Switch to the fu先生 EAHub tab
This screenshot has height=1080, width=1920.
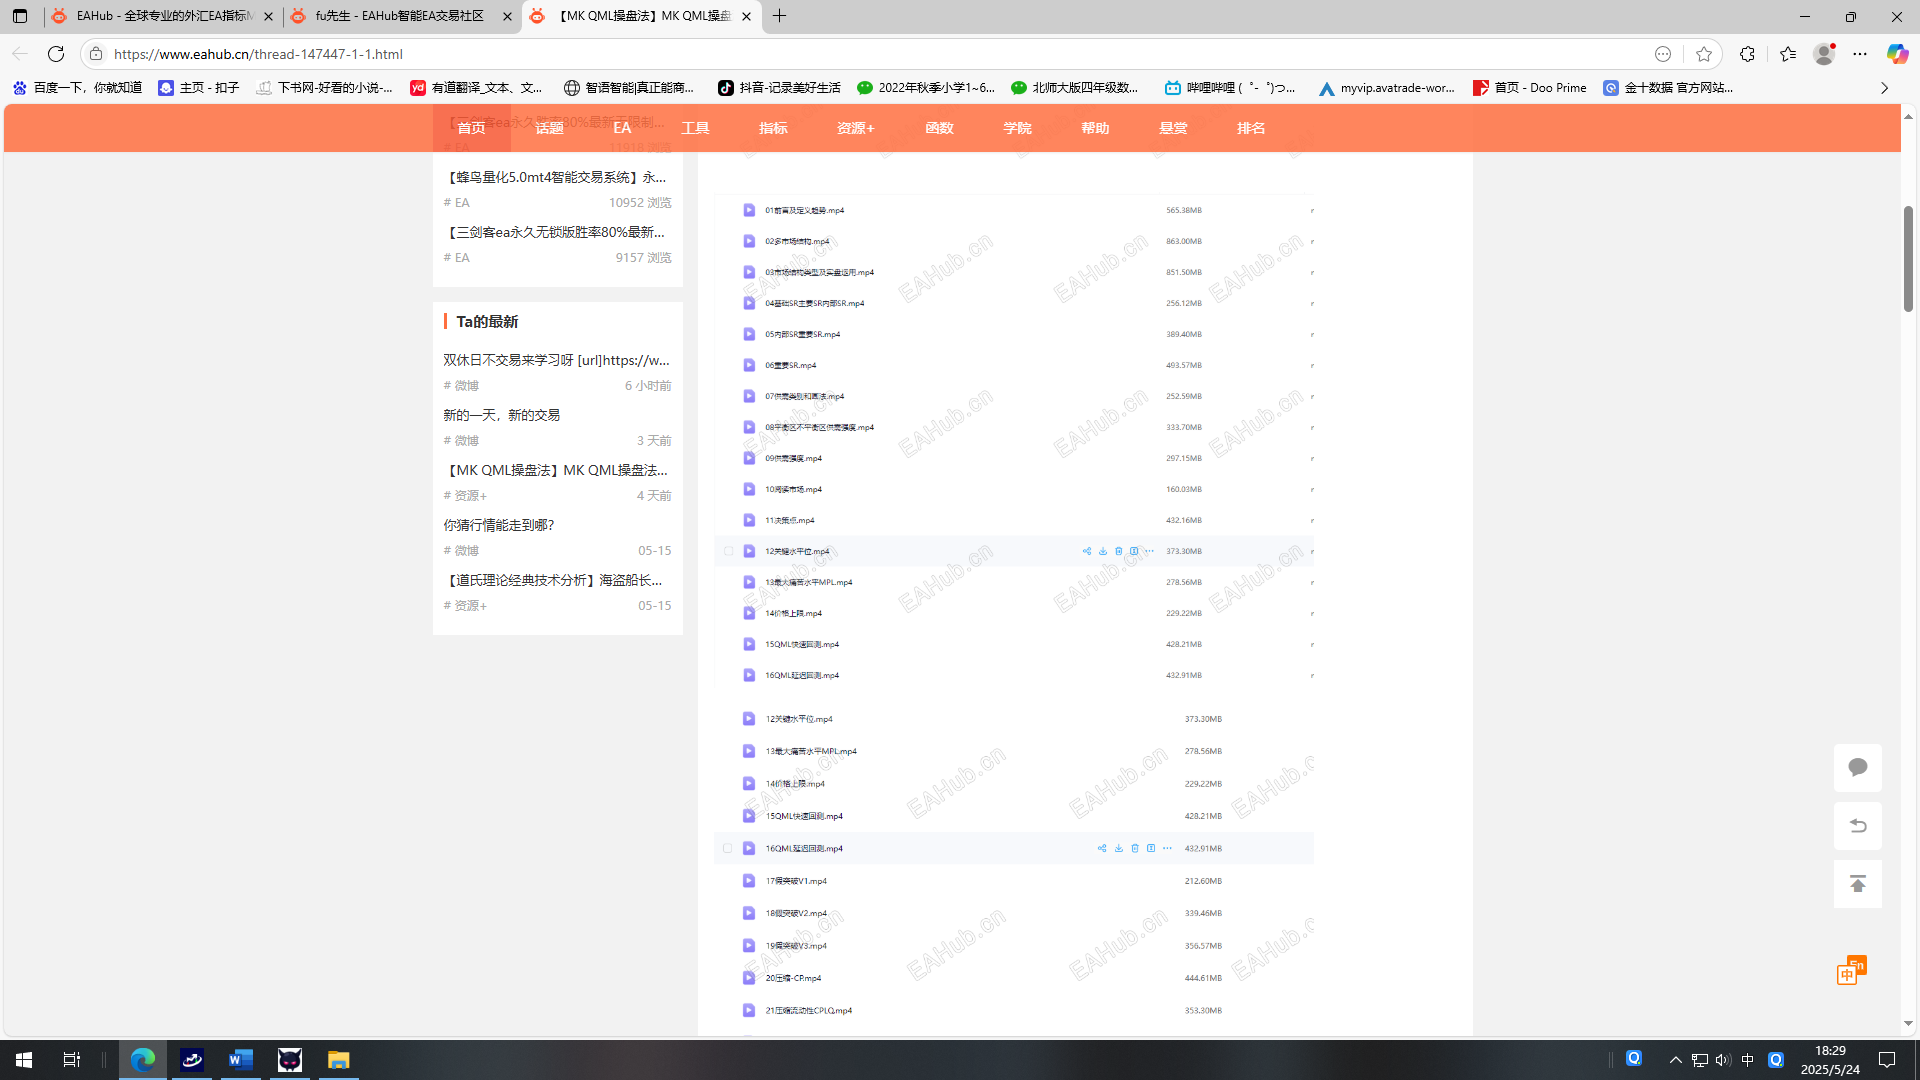pyautogui.click(x=400, y=16)
